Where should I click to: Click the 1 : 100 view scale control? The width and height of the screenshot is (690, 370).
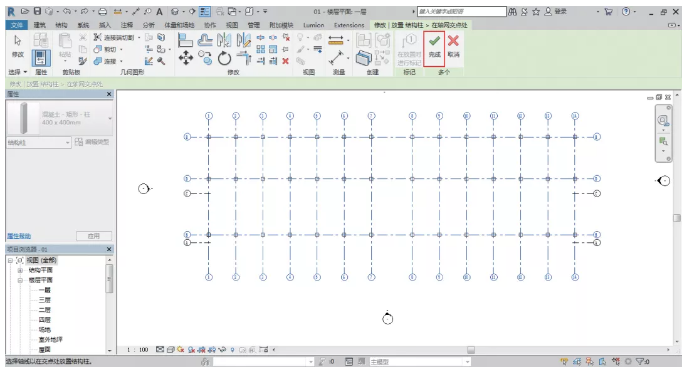coord(137,350)
